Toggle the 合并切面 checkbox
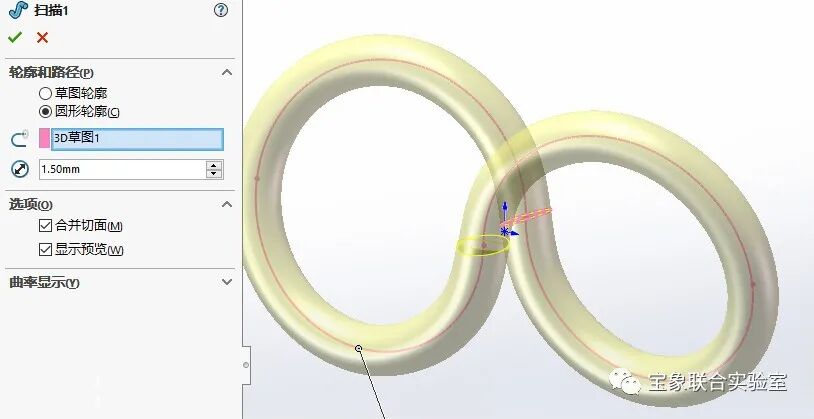The image size is (814, 419). pos(46,225)
